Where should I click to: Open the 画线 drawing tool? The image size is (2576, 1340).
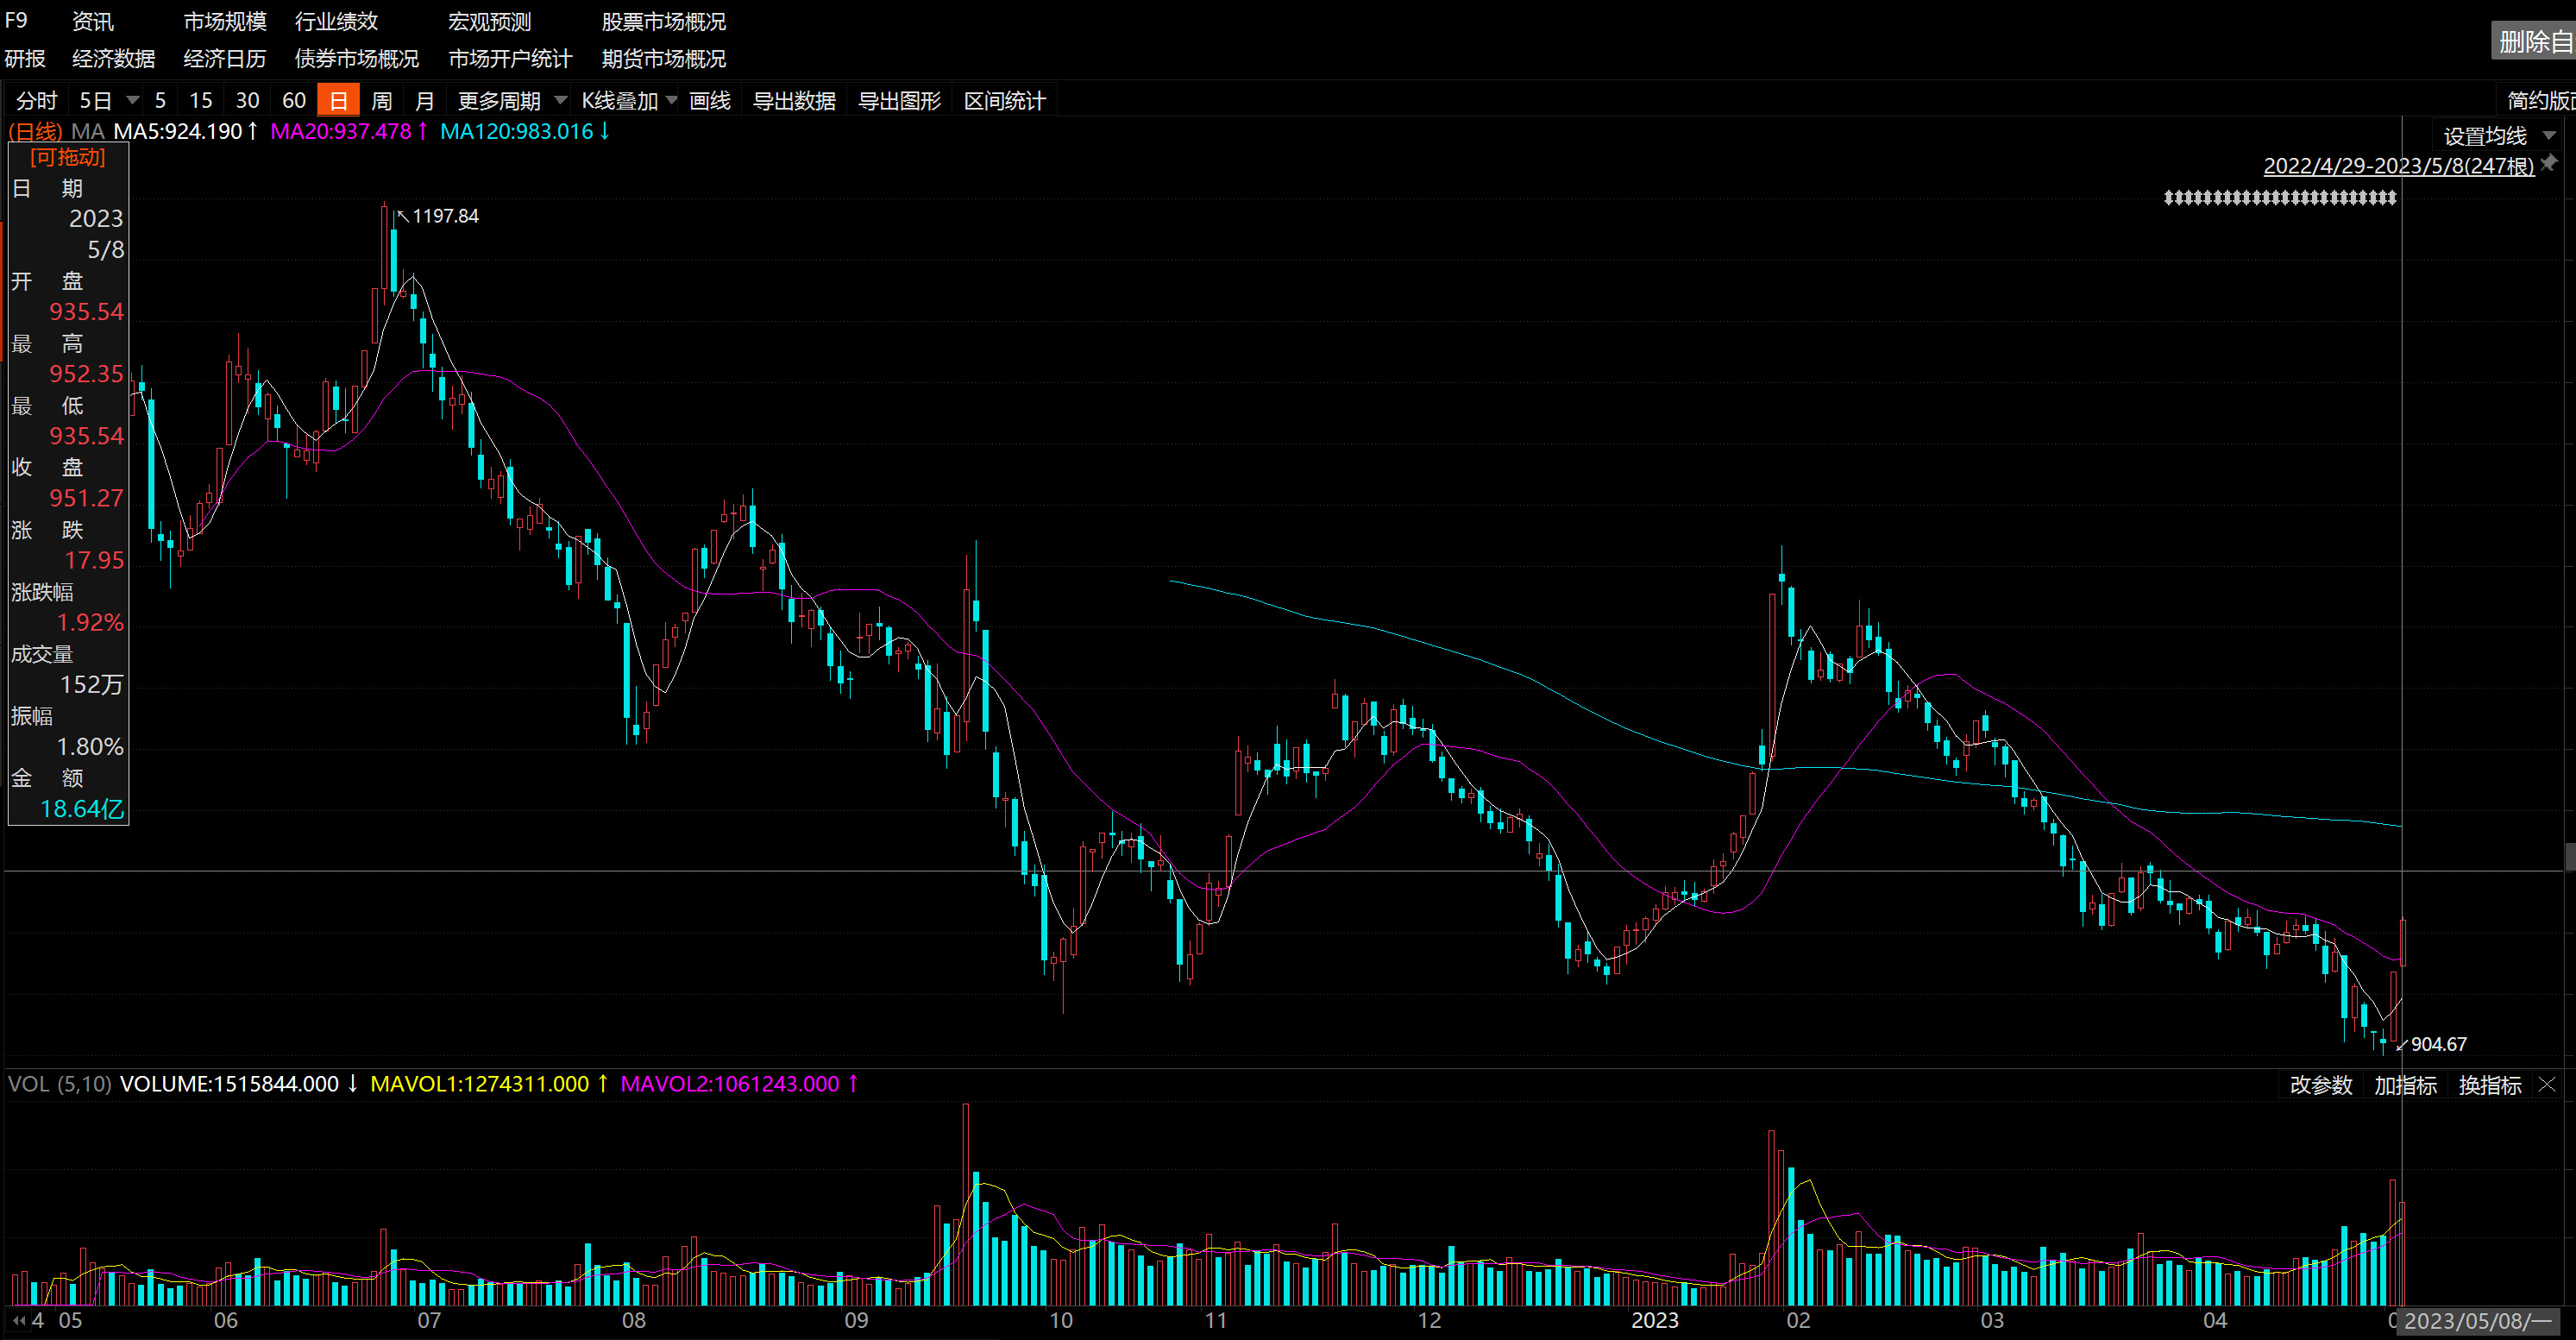(709, 101)
